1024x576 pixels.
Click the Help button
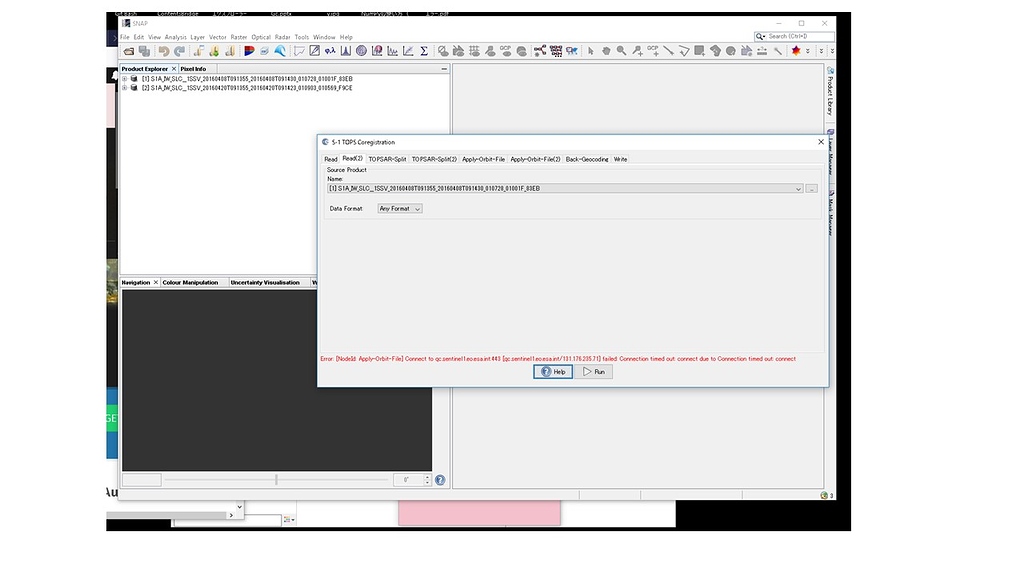pos(552,371)
